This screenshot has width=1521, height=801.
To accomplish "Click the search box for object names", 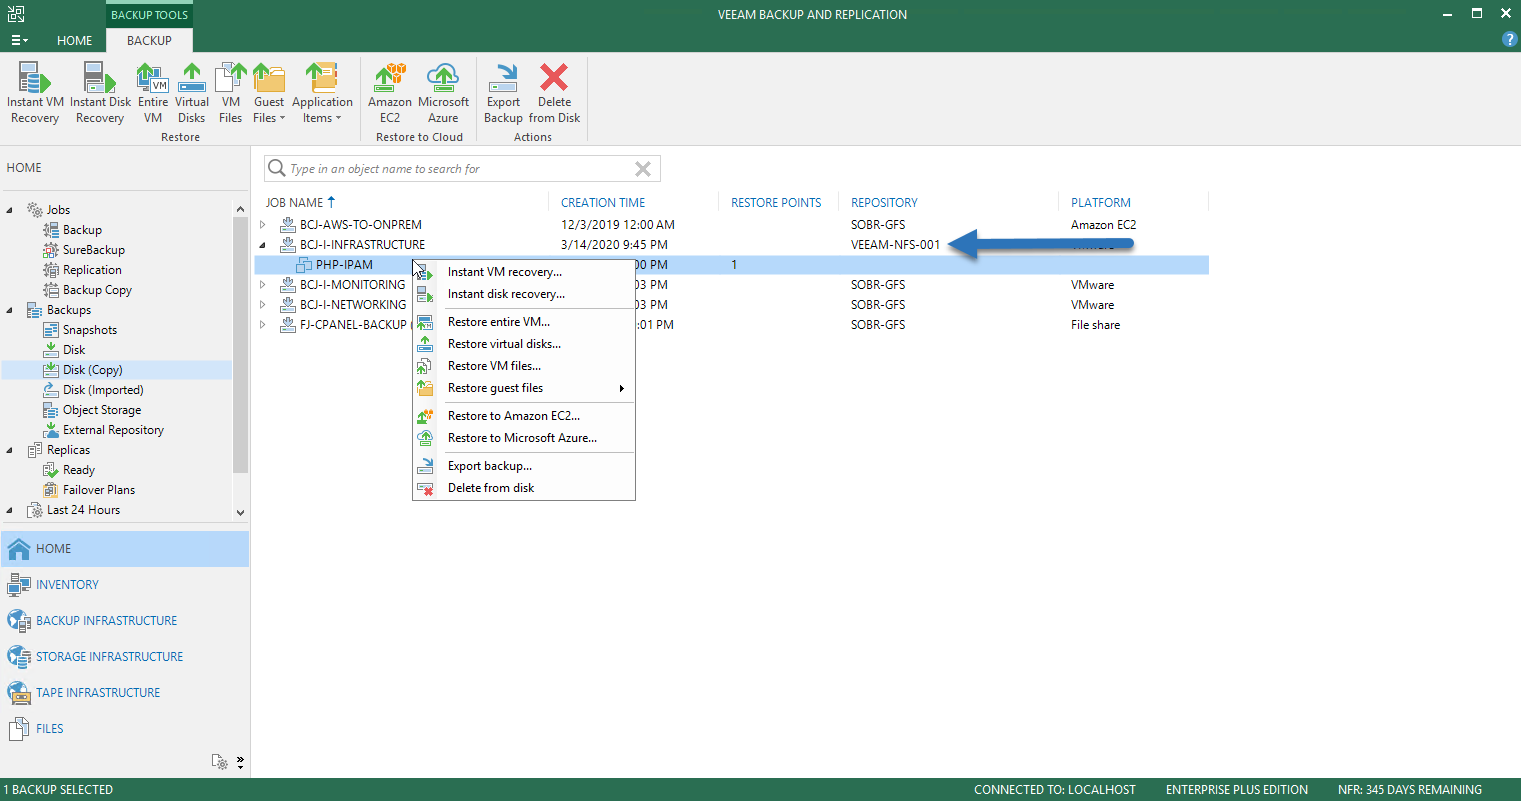I will pyautogui.click(x=462, y=169).
